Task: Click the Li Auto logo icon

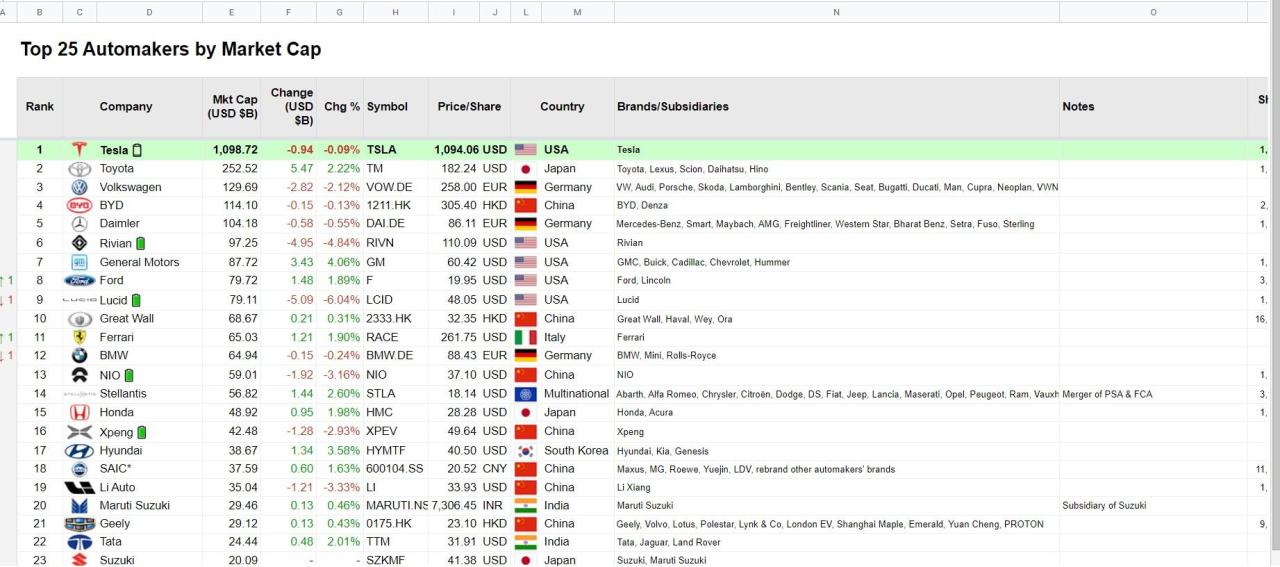Action: point(80,488)
